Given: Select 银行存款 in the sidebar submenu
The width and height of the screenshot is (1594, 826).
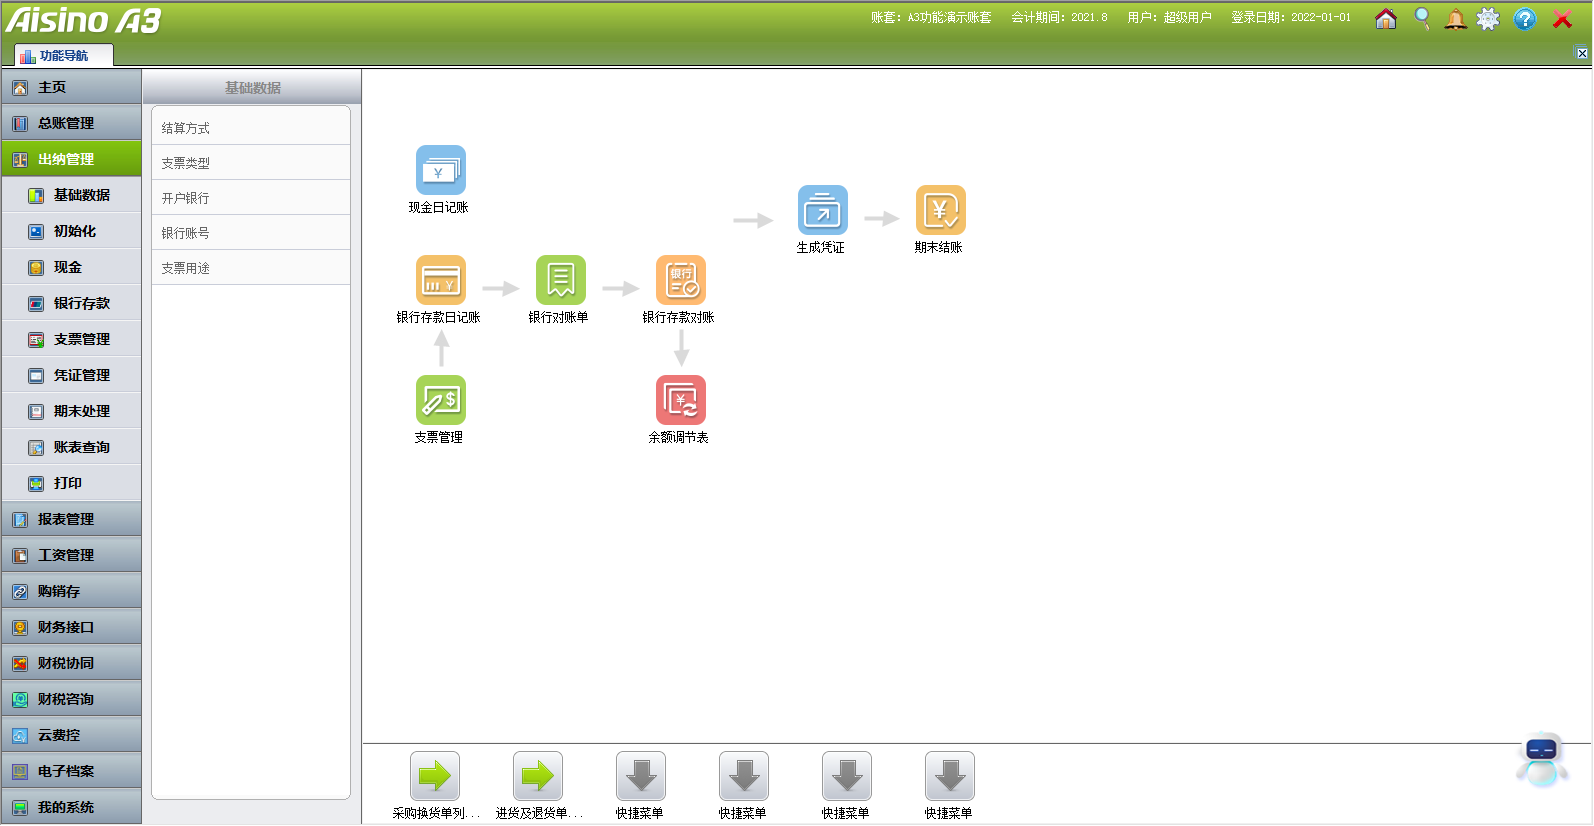Looking at the screenshot, I should 81,303.
